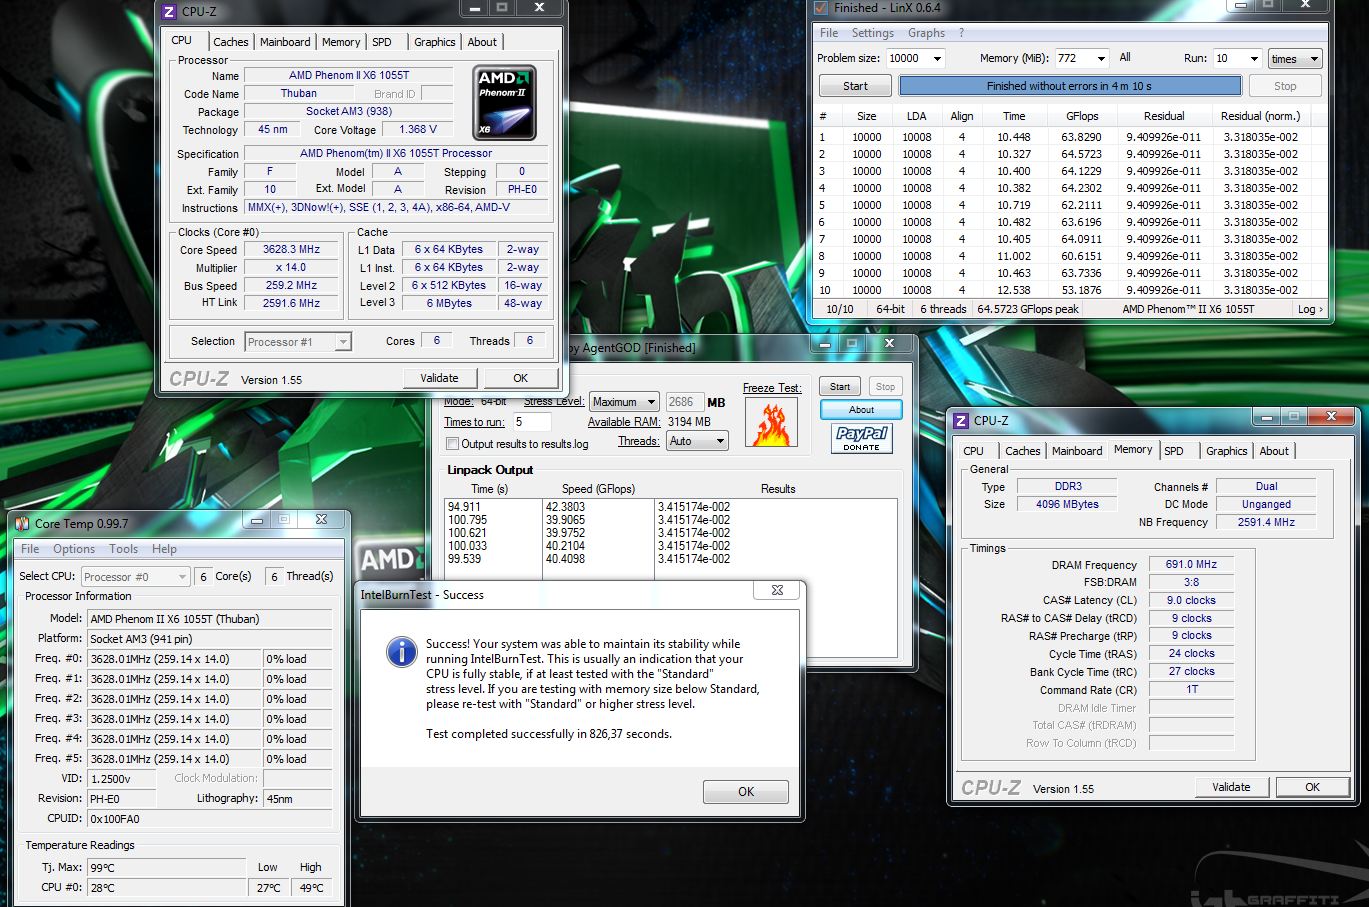Open Graphics tab in CPU-Z Memory window
Image resolution: width=1369 pixels, height=907 pixels.
point(1226,451)
